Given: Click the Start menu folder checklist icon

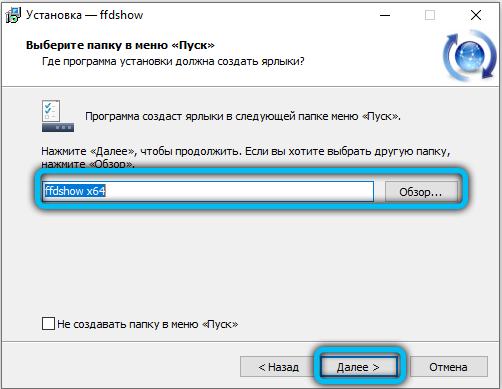Looking at the screenshot, I should 58,116.
